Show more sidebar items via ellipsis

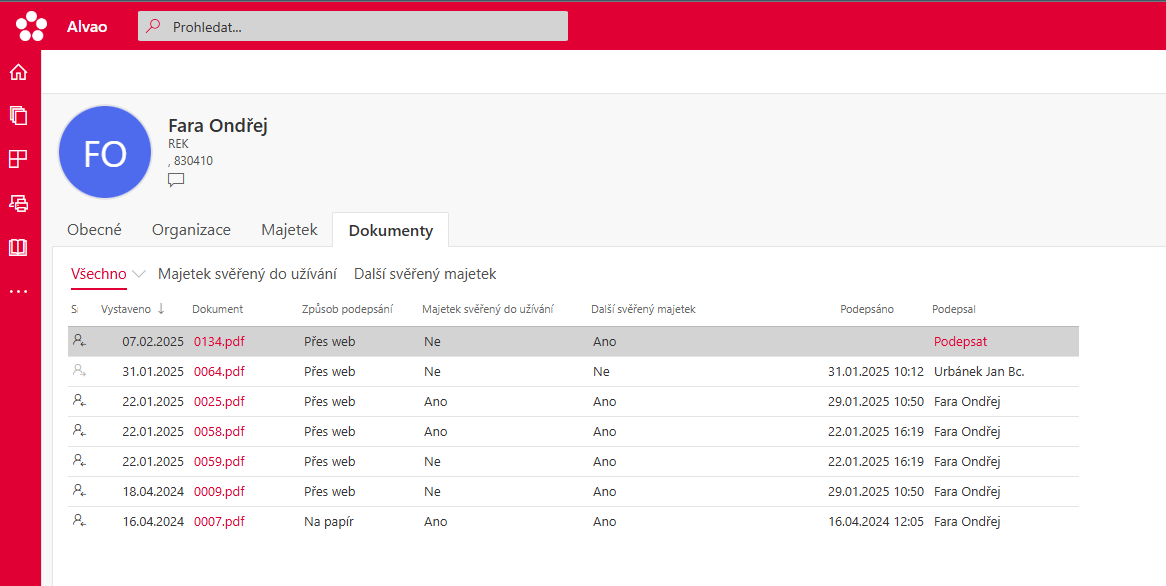[x=18, y=291]
